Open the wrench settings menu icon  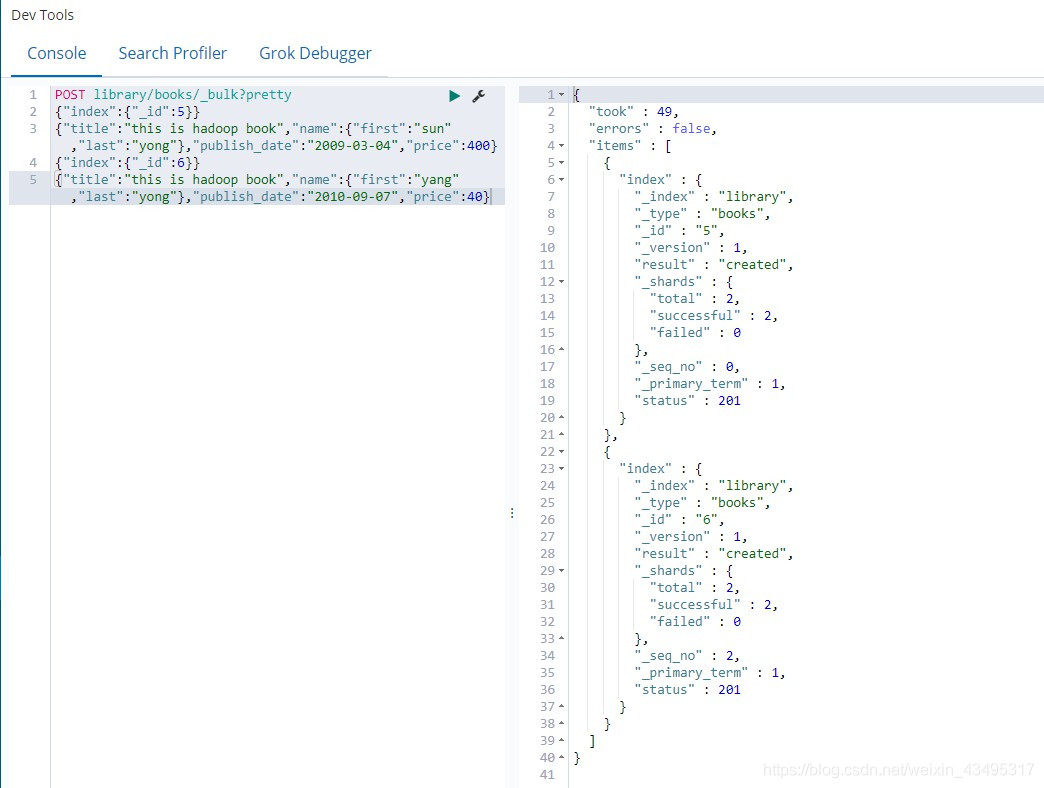point(478,96)
